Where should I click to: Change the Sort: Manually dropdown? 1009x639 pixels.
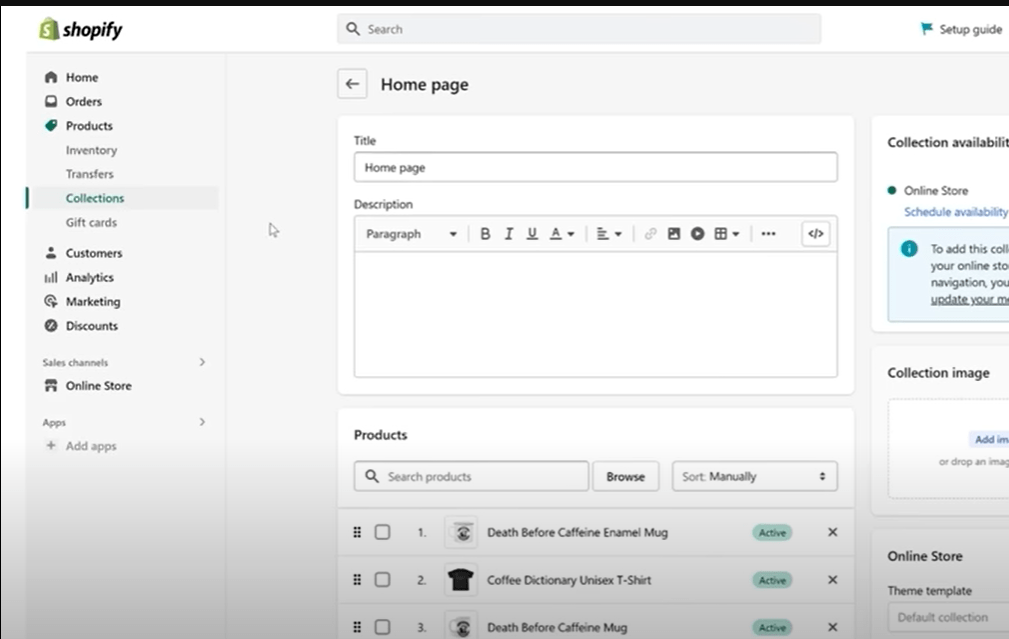[754, 476]
